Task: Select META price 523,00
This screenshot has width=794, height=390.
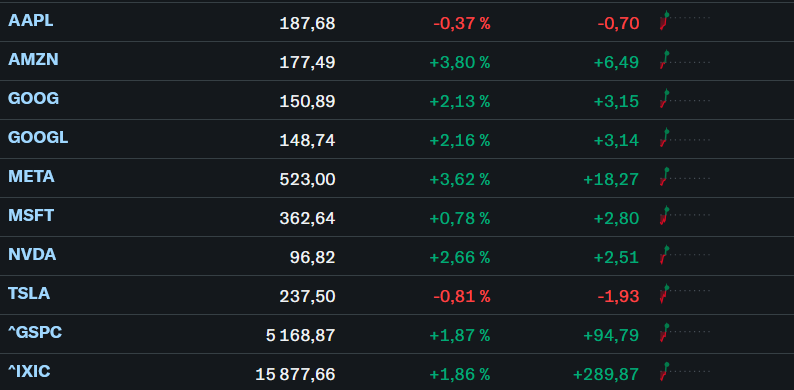Action: click(307, 179)
